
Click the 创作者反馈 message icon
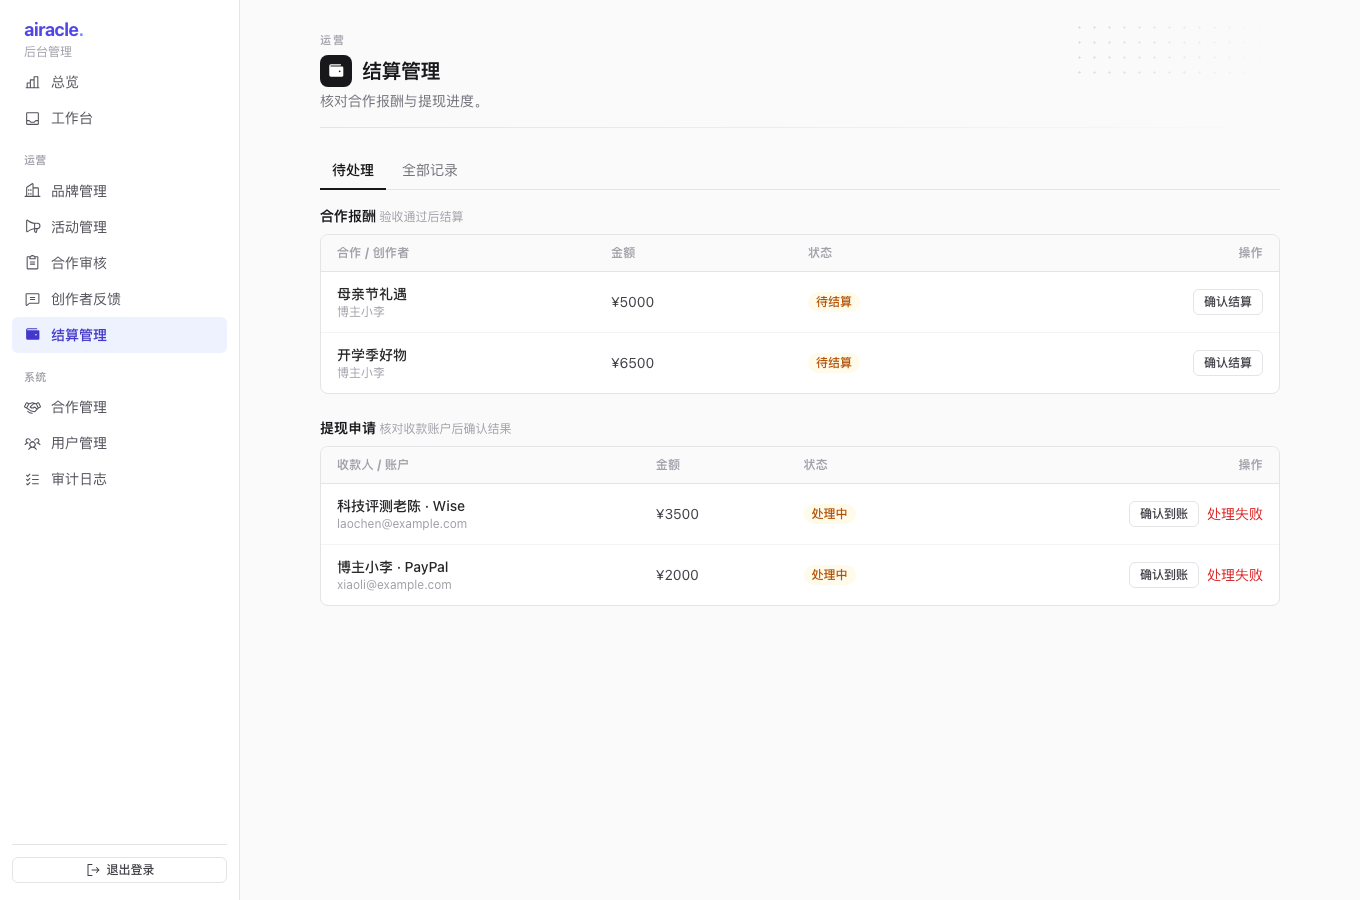pos(33,299)
